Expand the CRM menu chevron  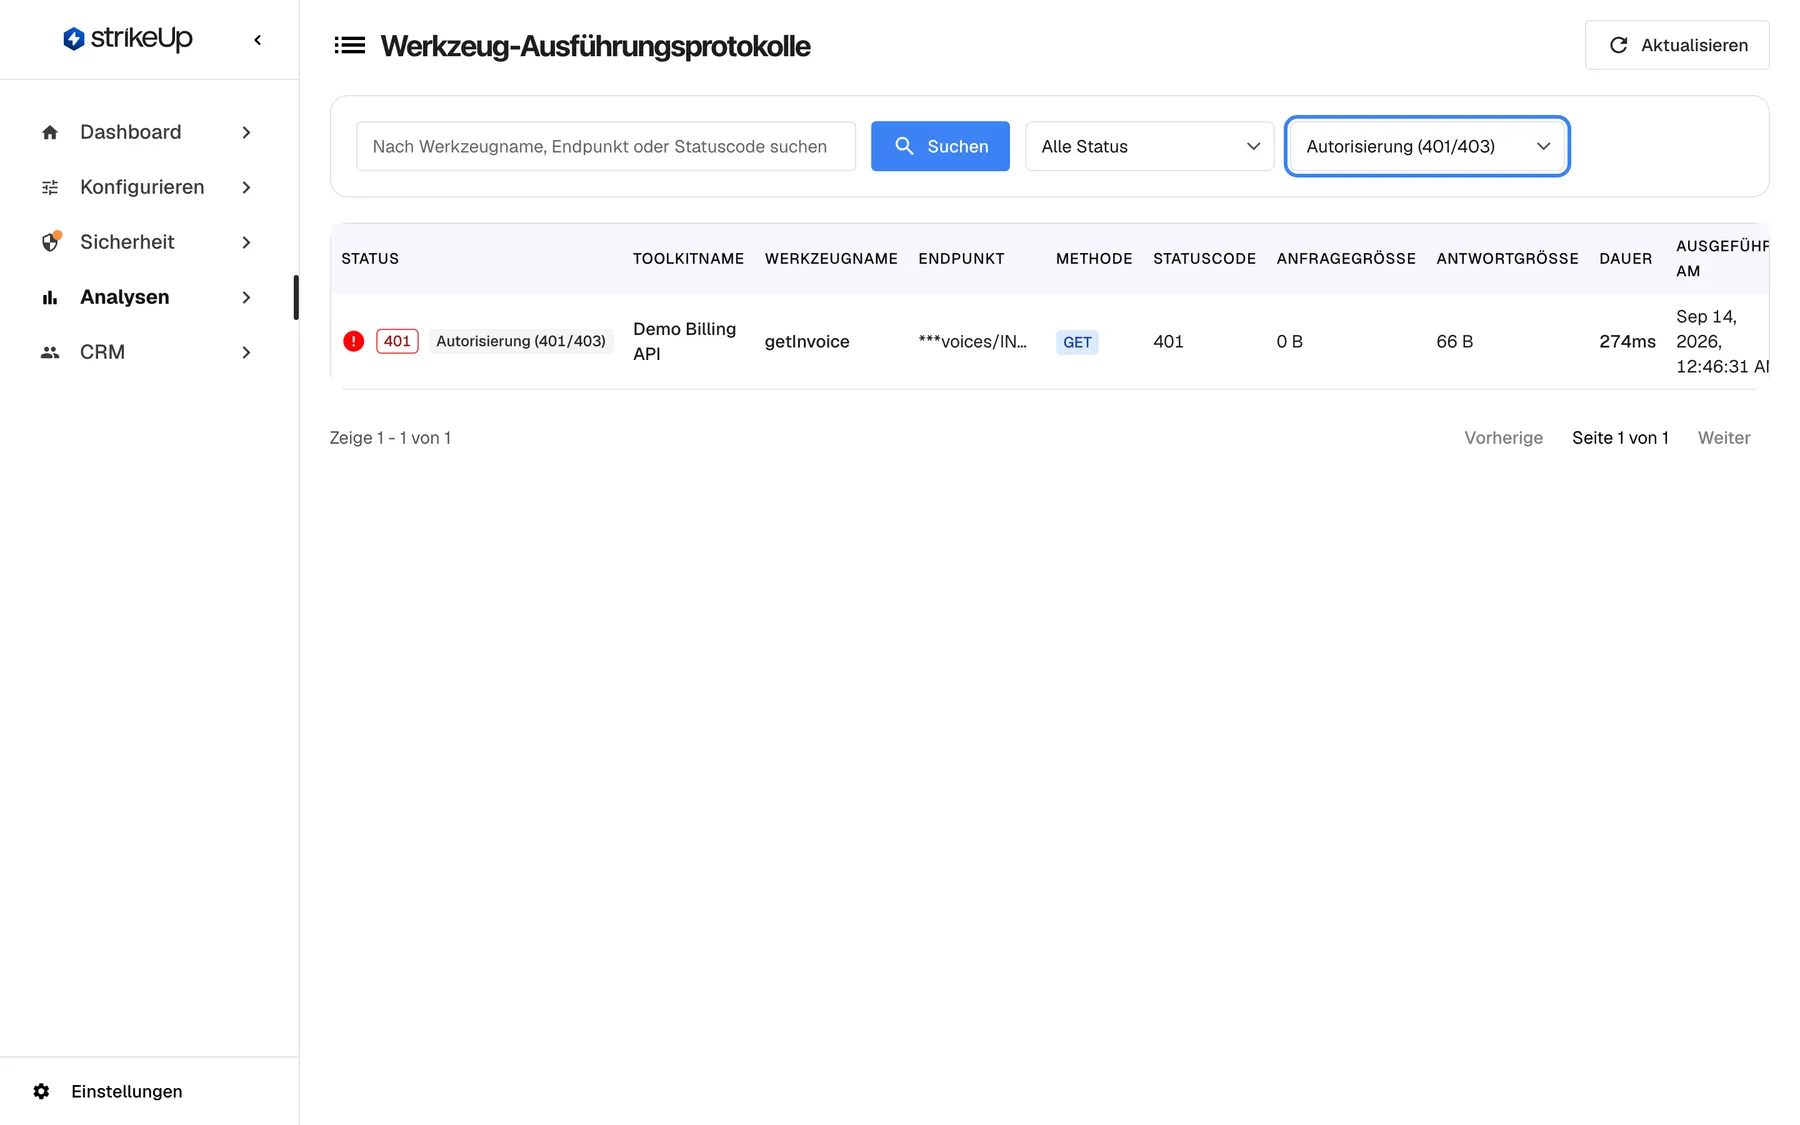tap(246, 352)
